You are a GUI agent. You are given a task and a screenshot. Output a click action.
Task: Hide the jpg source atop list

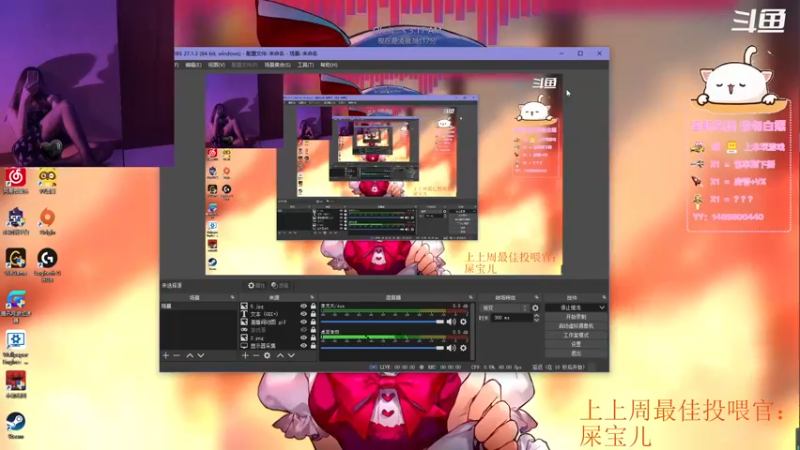click(304, 306)
